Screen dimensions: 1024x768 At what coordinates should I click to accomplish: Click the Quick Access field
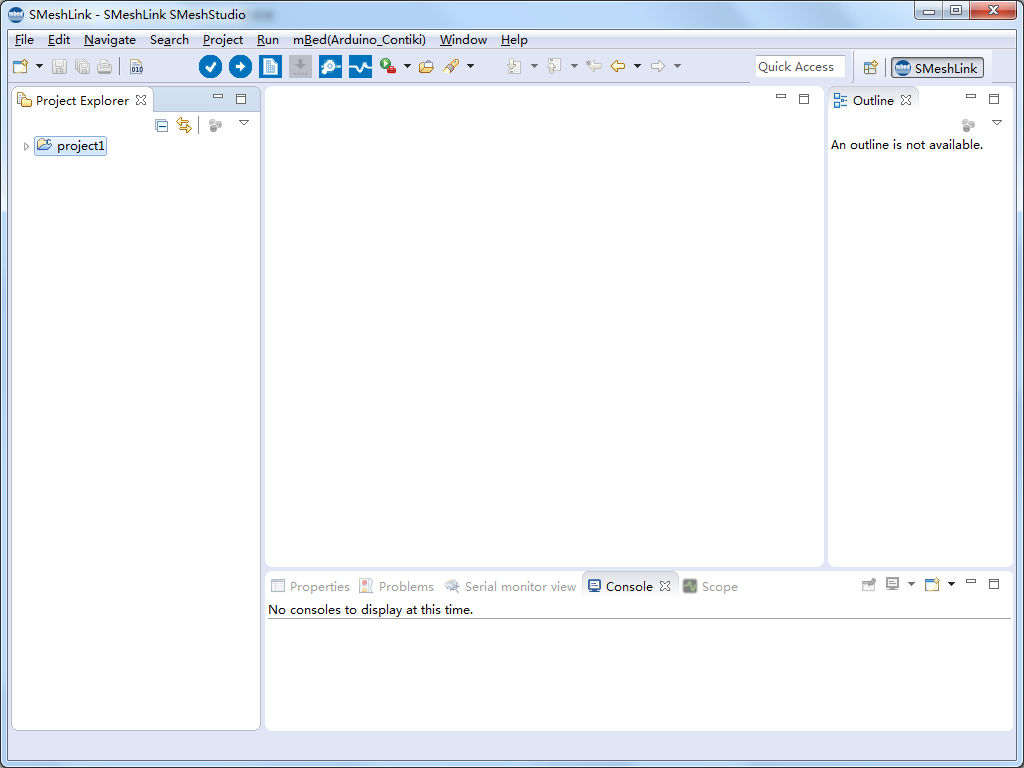tap(800, 67)
